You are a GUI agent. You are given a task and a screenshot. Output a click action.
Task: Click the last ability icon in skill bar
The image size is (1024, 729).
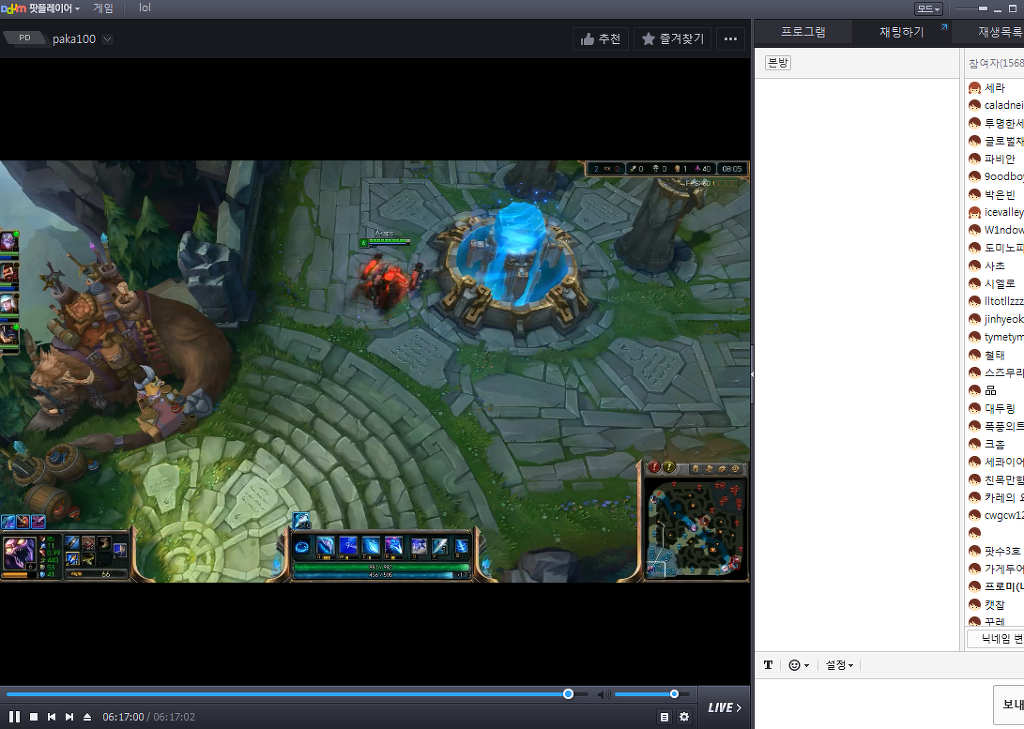coord(462,545)
